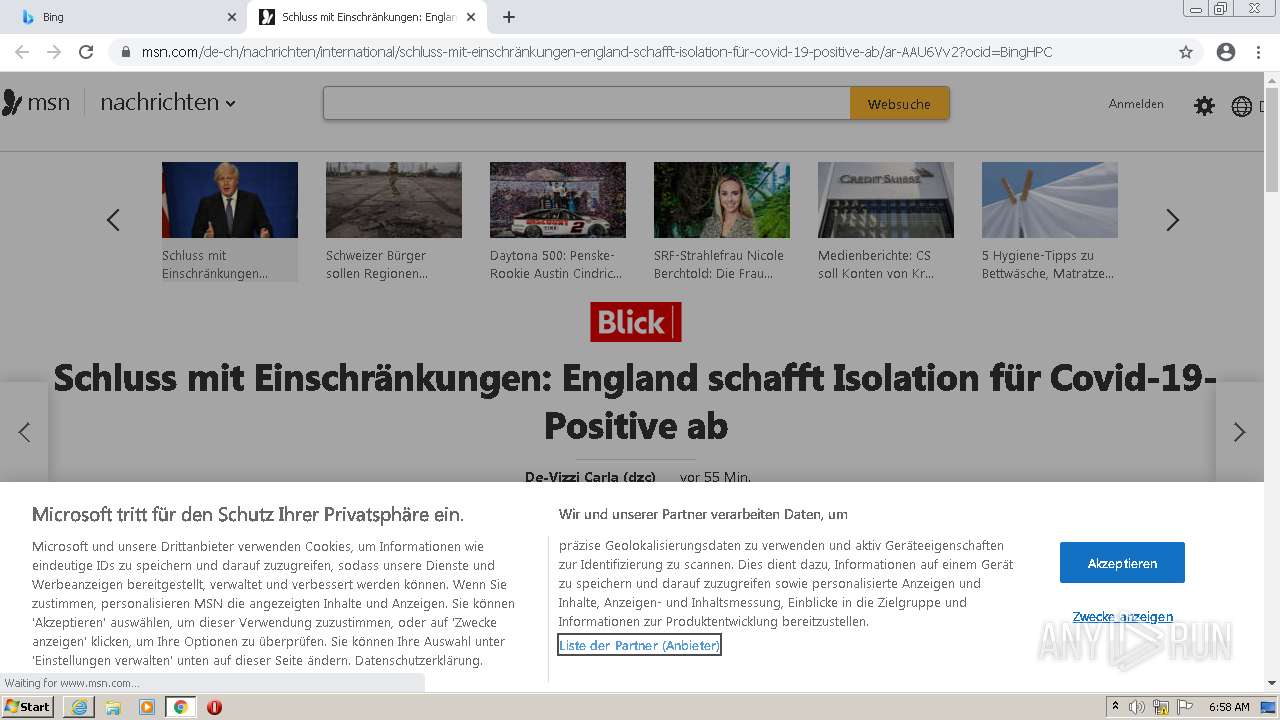
Task: Click the article headline text
Action: (x=635, y=402)
